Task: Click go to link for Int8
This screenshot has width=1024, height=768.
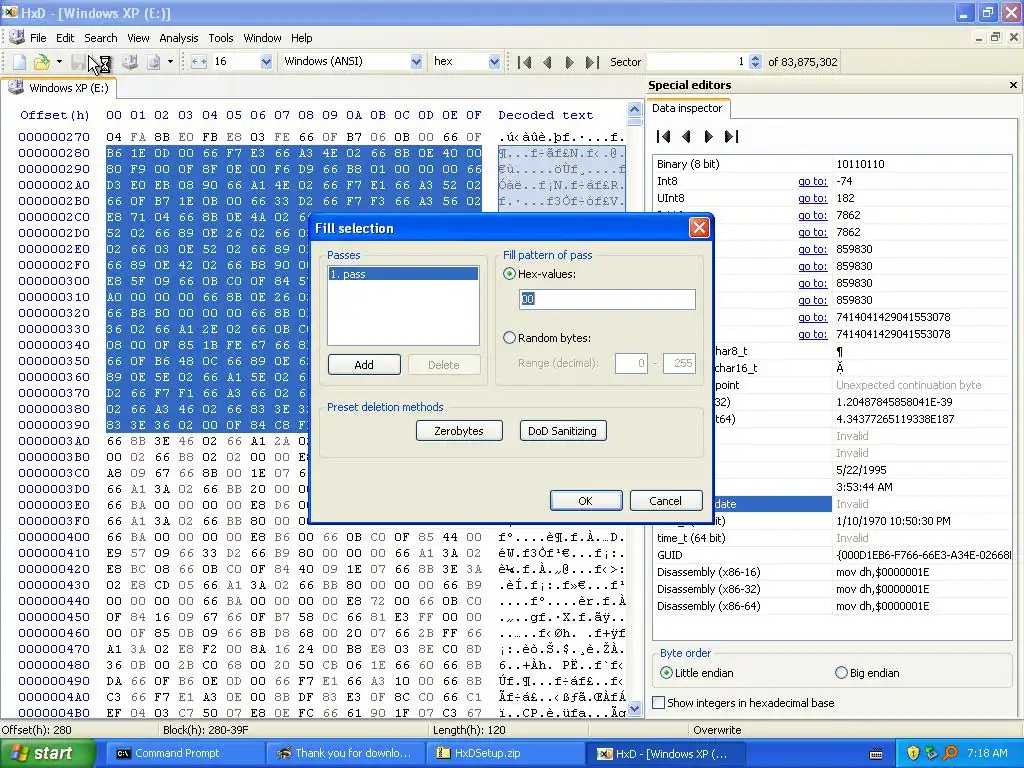Action: 812,181
